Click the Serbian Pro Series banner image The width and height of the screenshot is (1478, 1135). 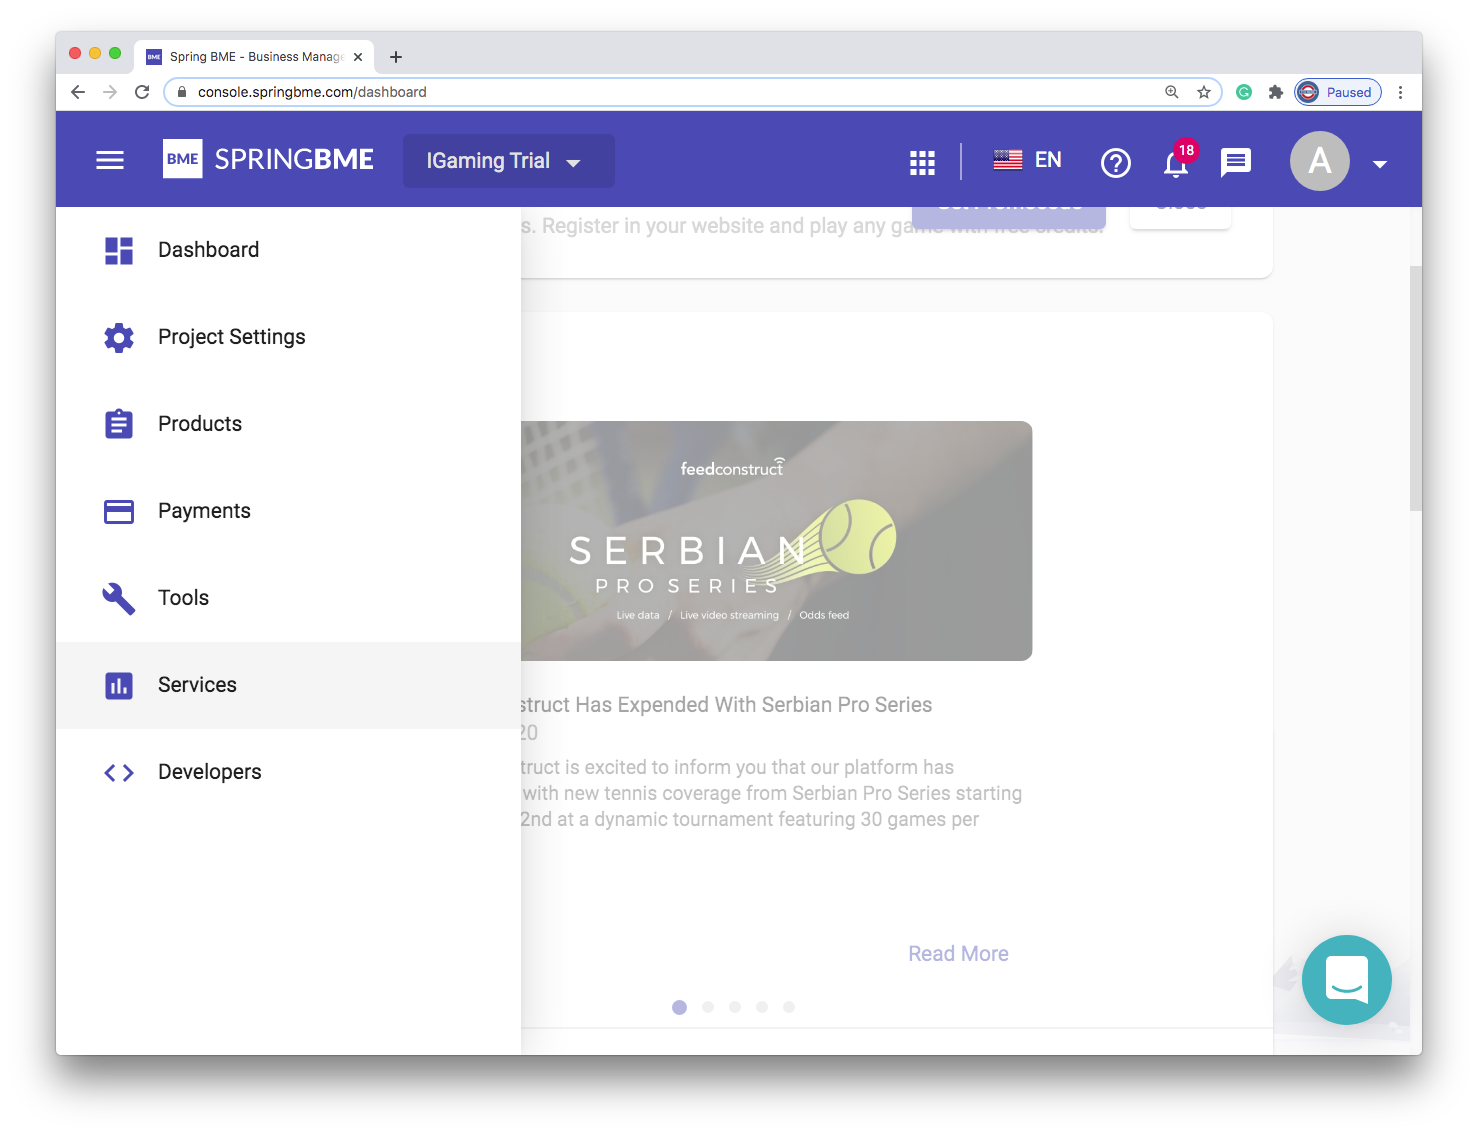point(776,540)
